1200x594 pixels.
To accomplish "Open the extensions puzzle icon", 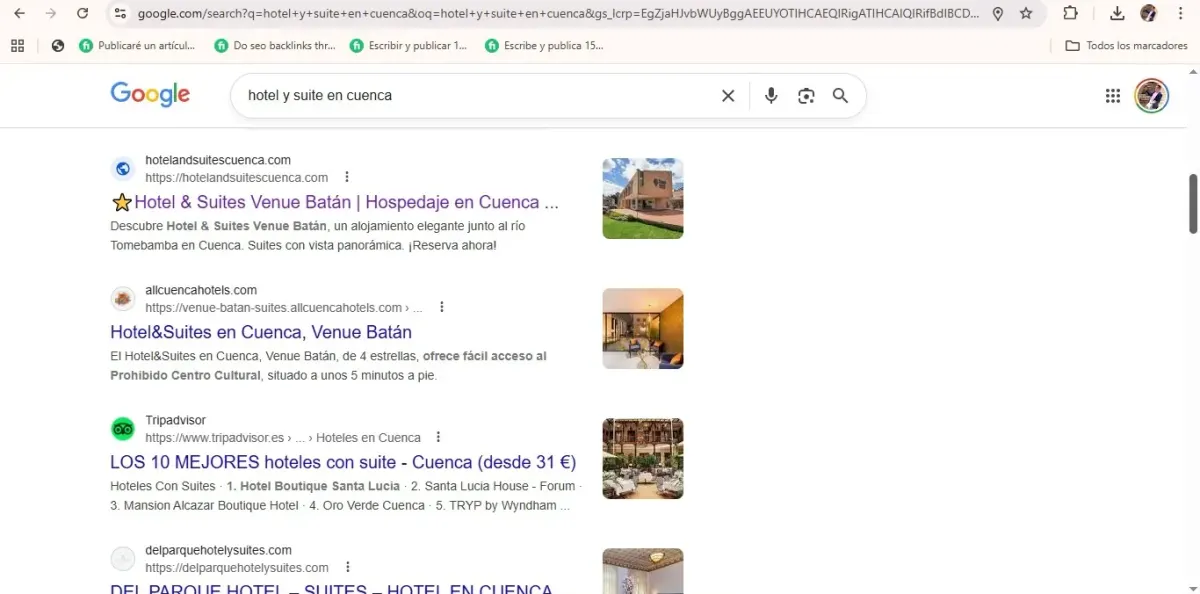I will point(1070,14).
